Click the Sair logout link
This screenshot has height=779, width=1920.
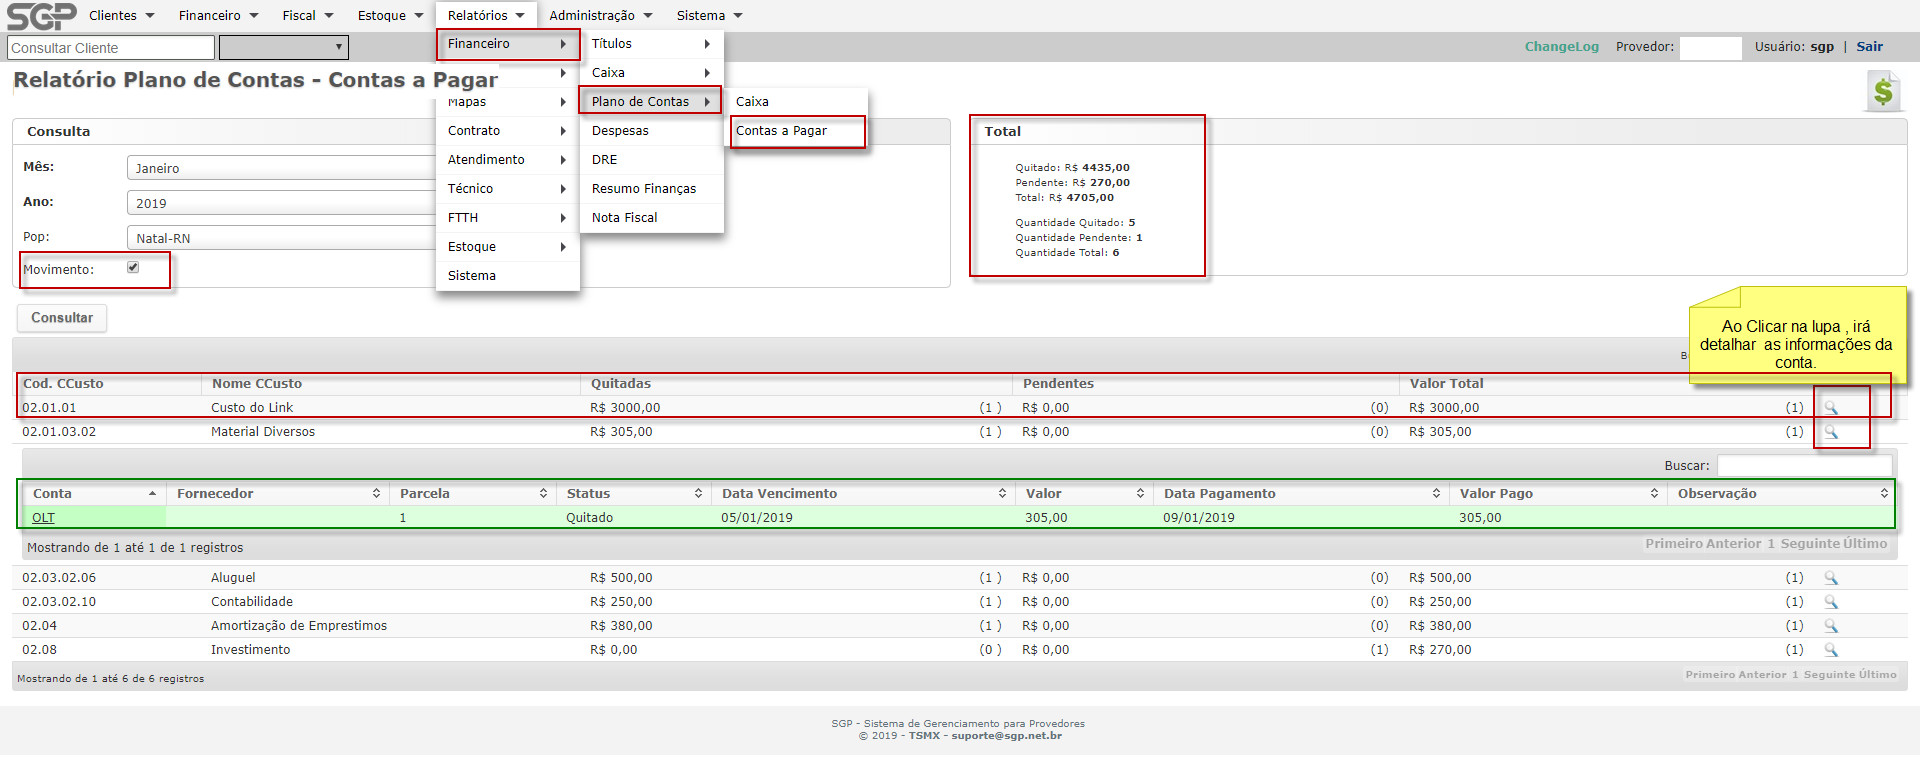pyautogui.click(x=1869, y=47)
